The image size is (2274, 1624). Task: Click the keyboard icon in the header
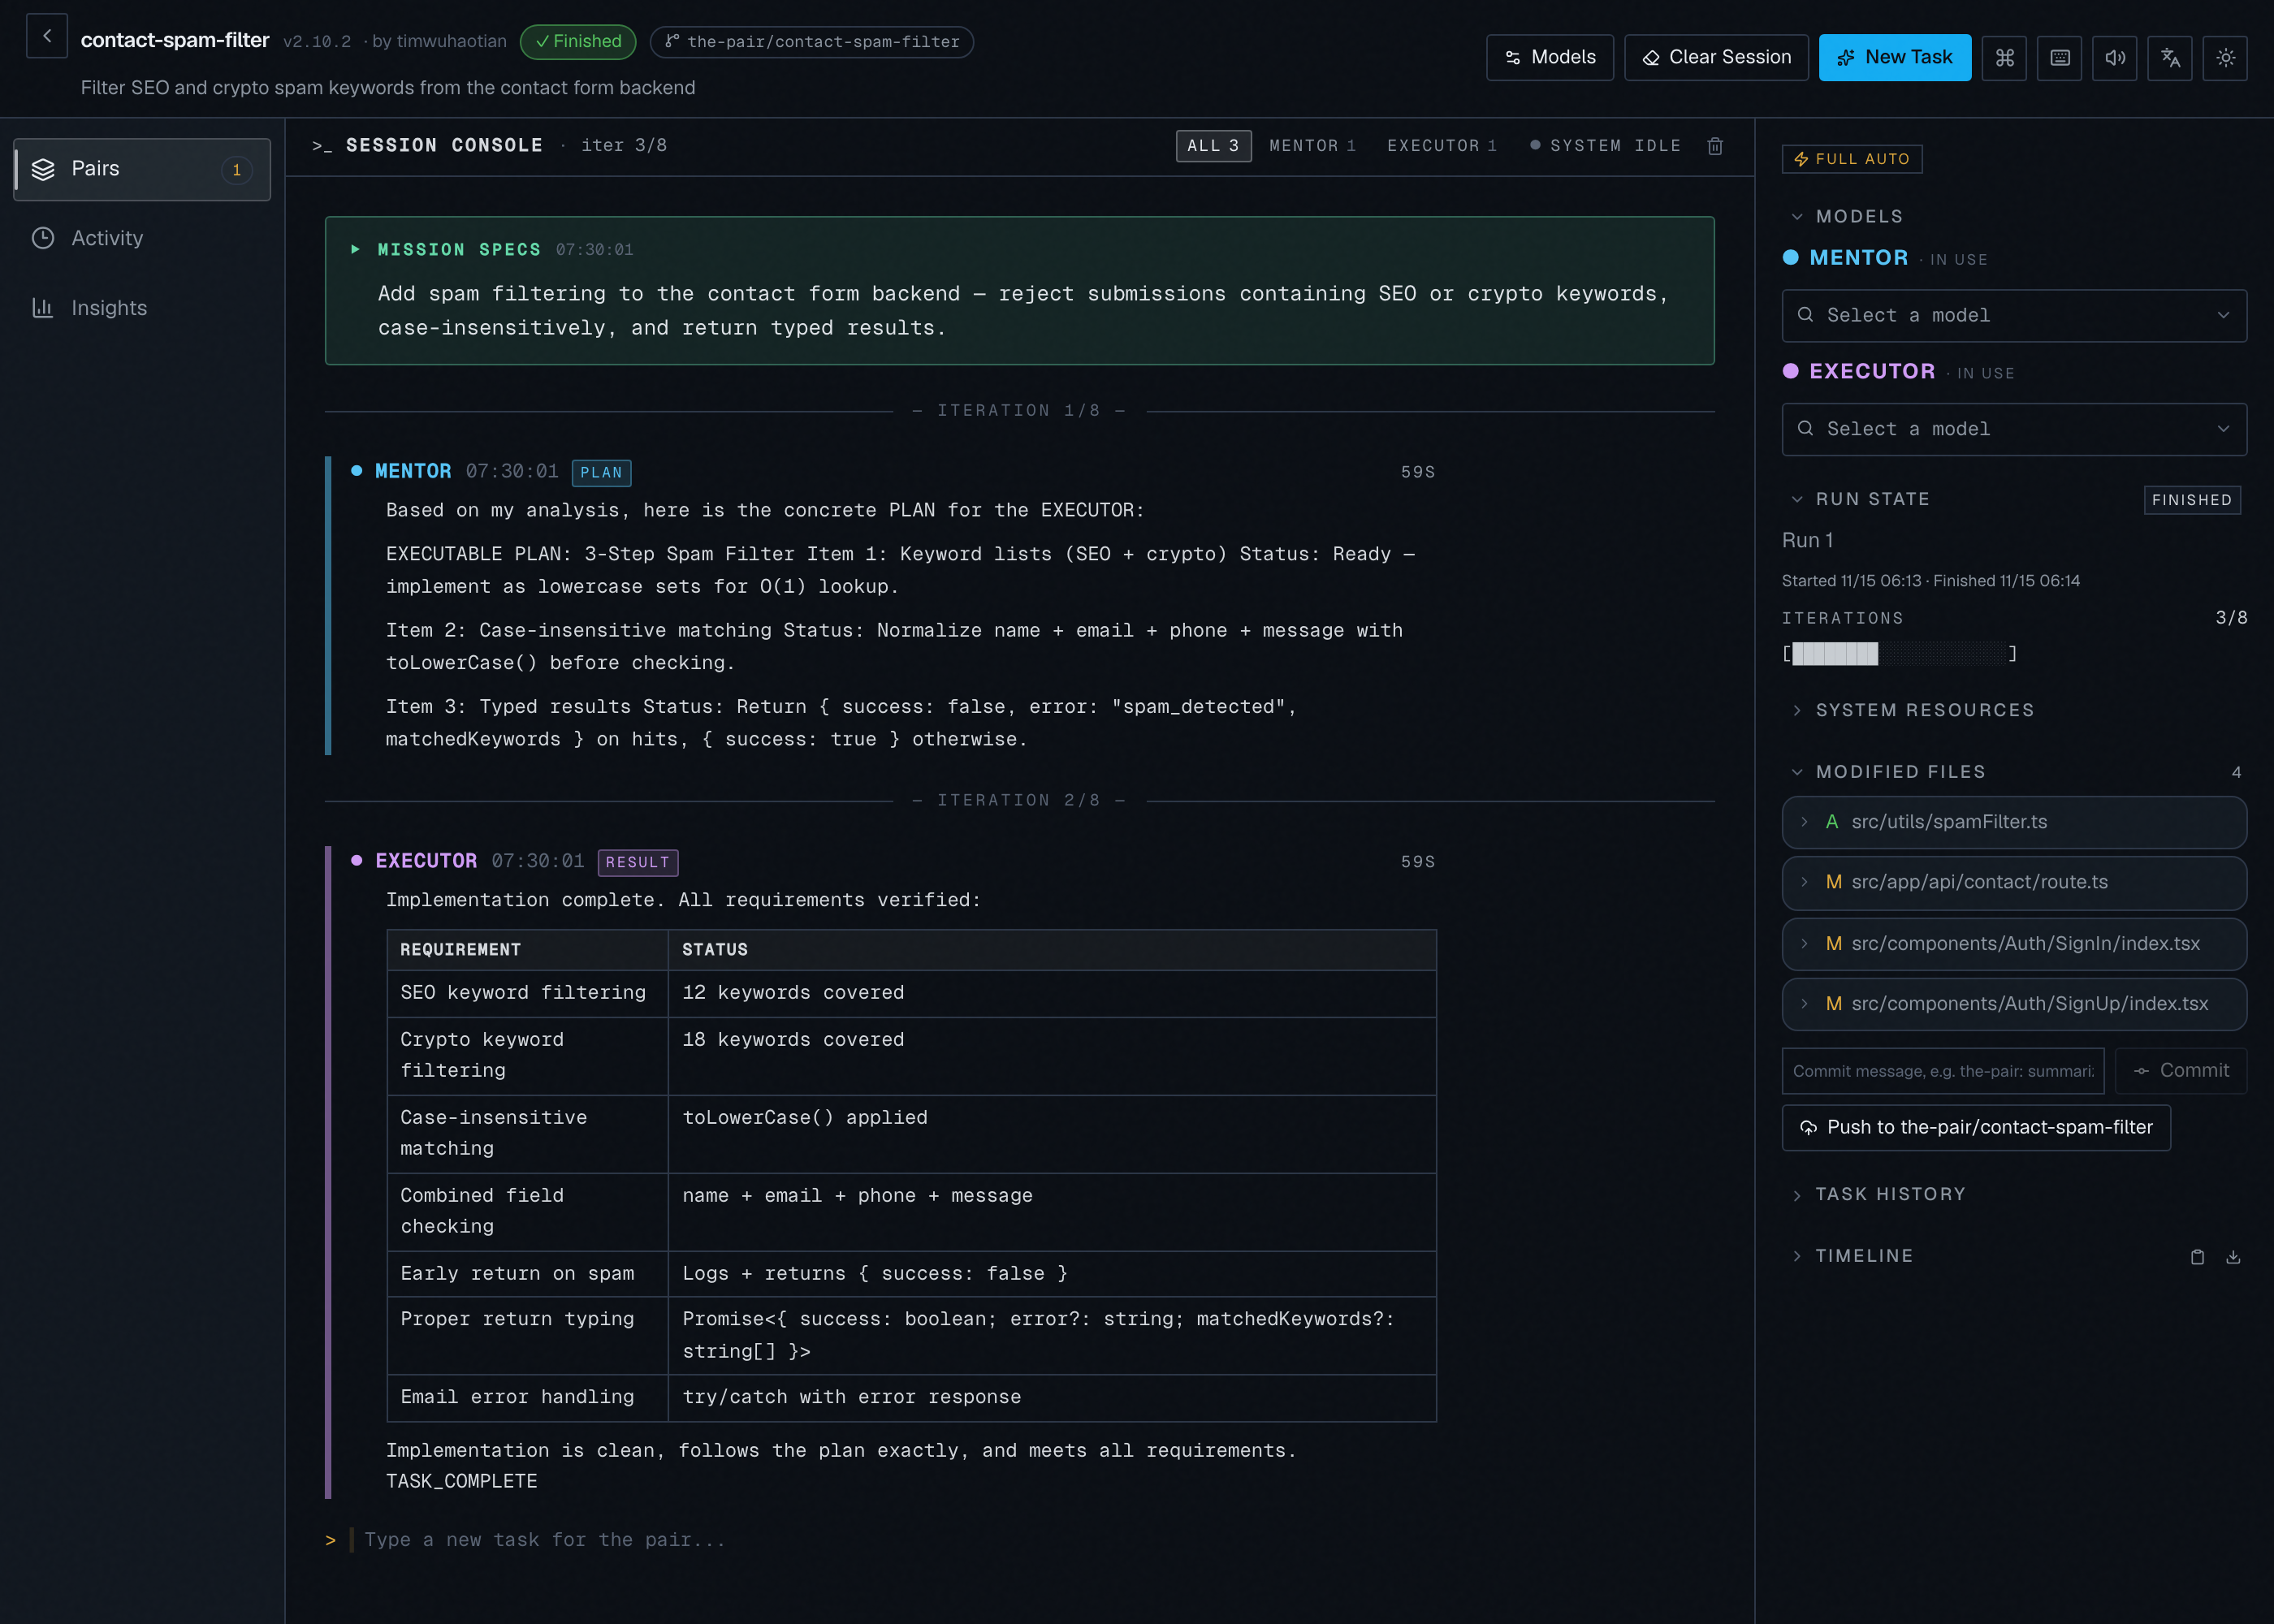coord(2060,58)
